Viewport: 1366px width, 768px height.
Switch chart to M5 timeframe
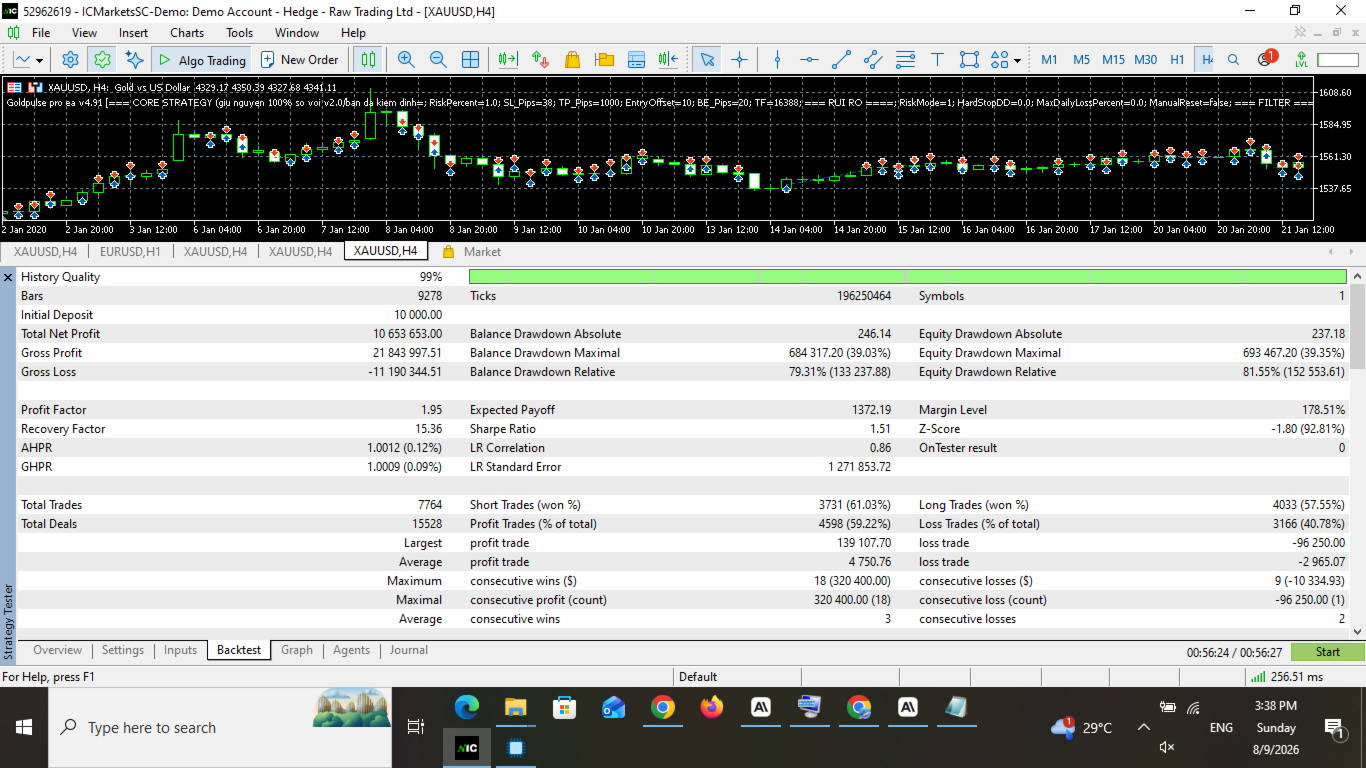(1081, 59)
